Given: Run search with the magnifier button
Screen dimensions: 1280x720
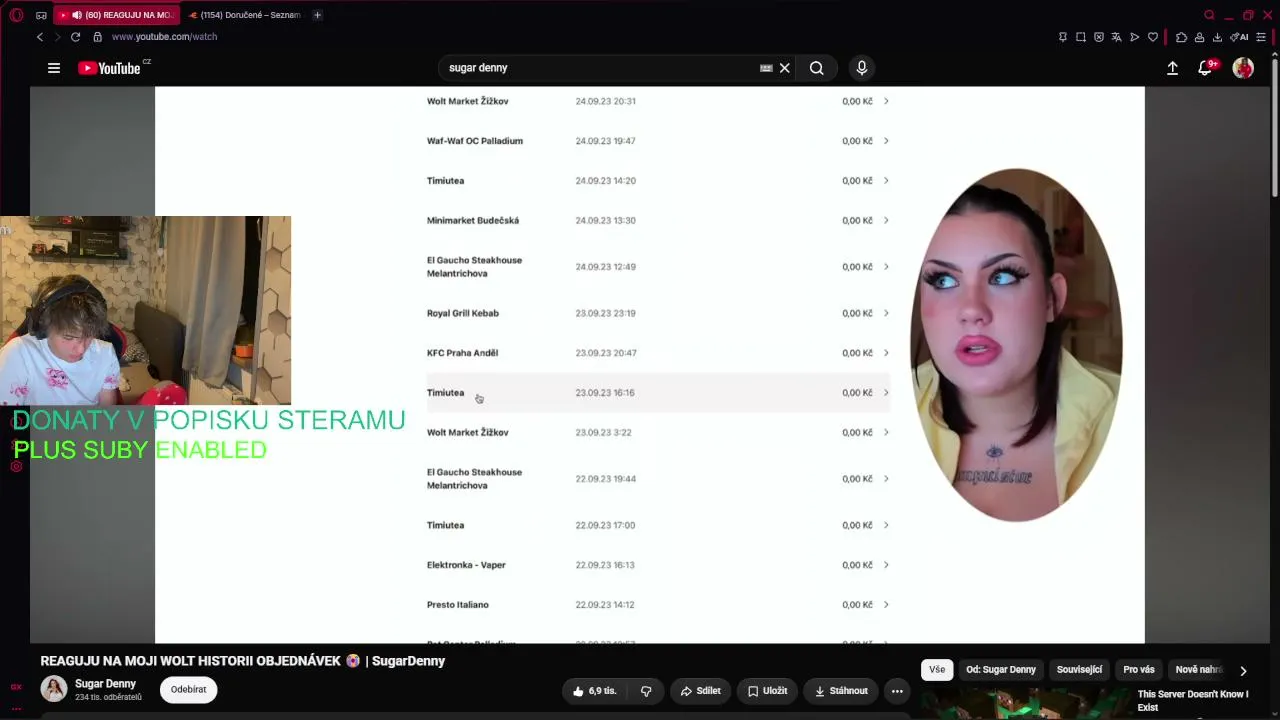Looking at the screenshot, I should pos(817,68).
